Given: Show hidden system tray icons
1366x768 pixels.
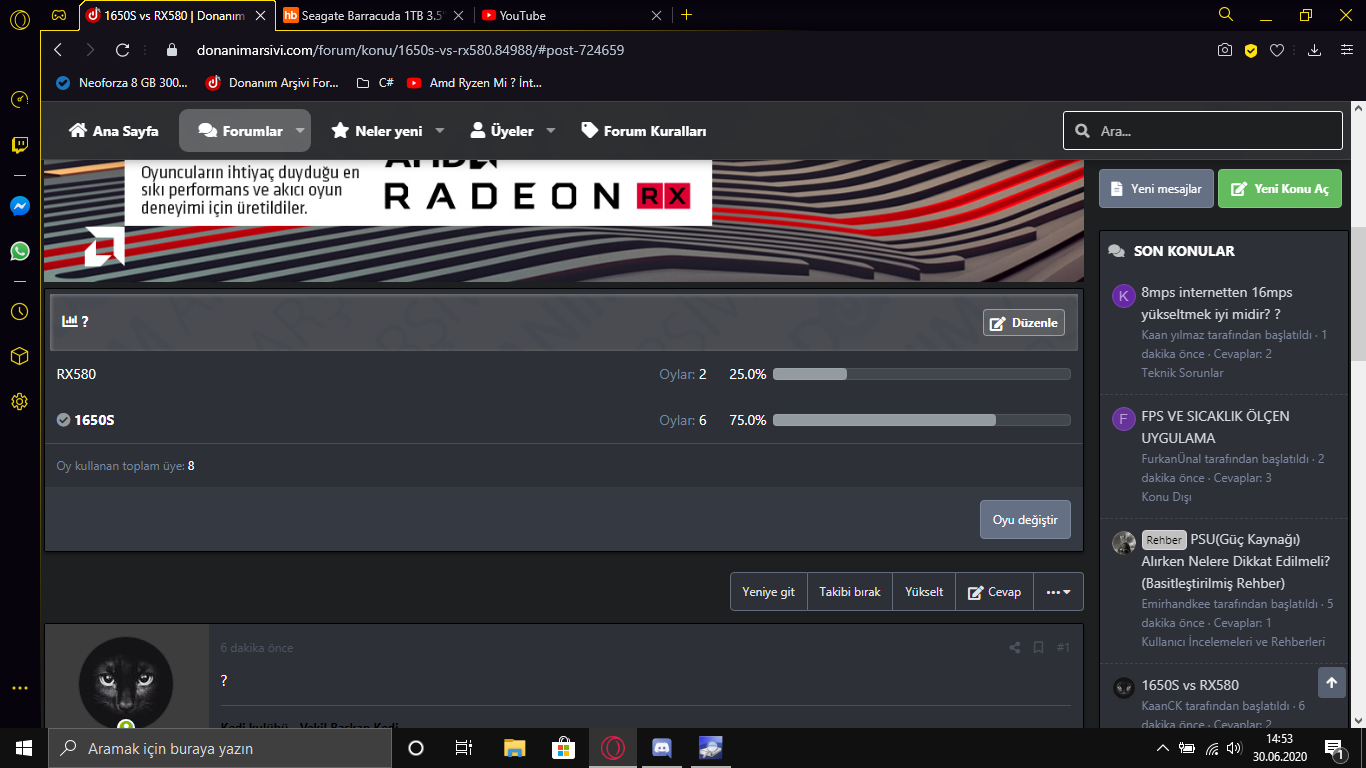Looking at the screenshot, I should tap(1162, 748).
